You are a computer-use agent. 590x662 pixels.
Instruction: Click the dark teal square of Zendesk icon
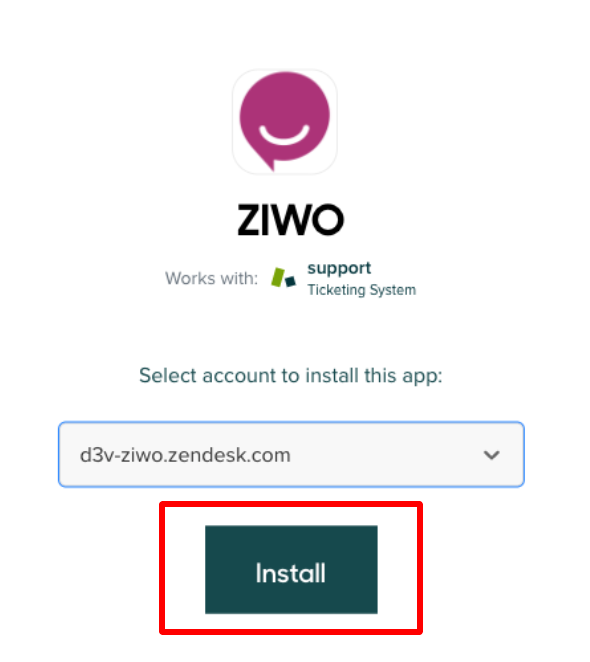(291, 281)
